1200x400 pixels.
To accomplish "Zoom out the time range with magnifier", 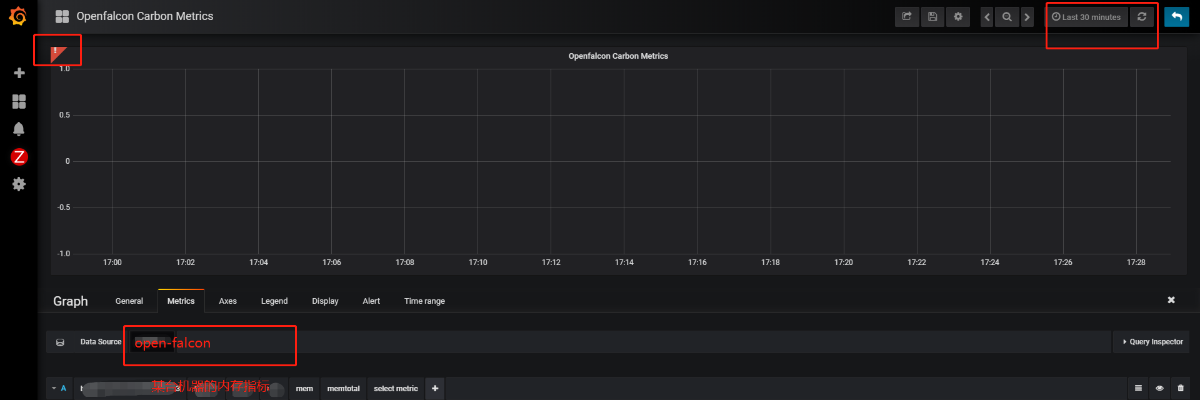I will (1006, 17).
